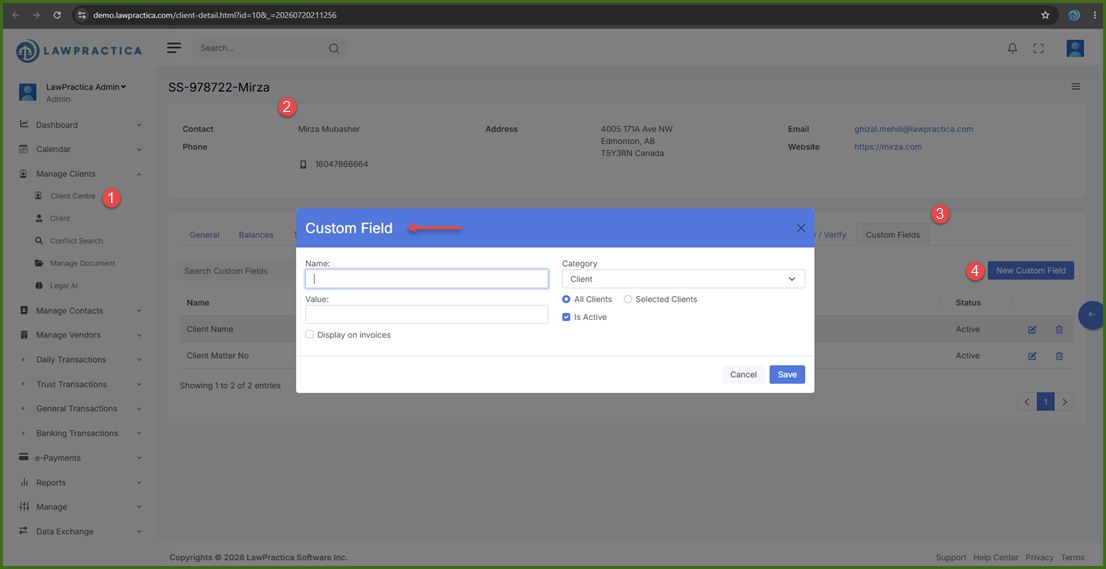The height and width of the screenshot is (569, 1106).
Task: Click Save in Custom Field dialog
Action: (x=787, y=374)
